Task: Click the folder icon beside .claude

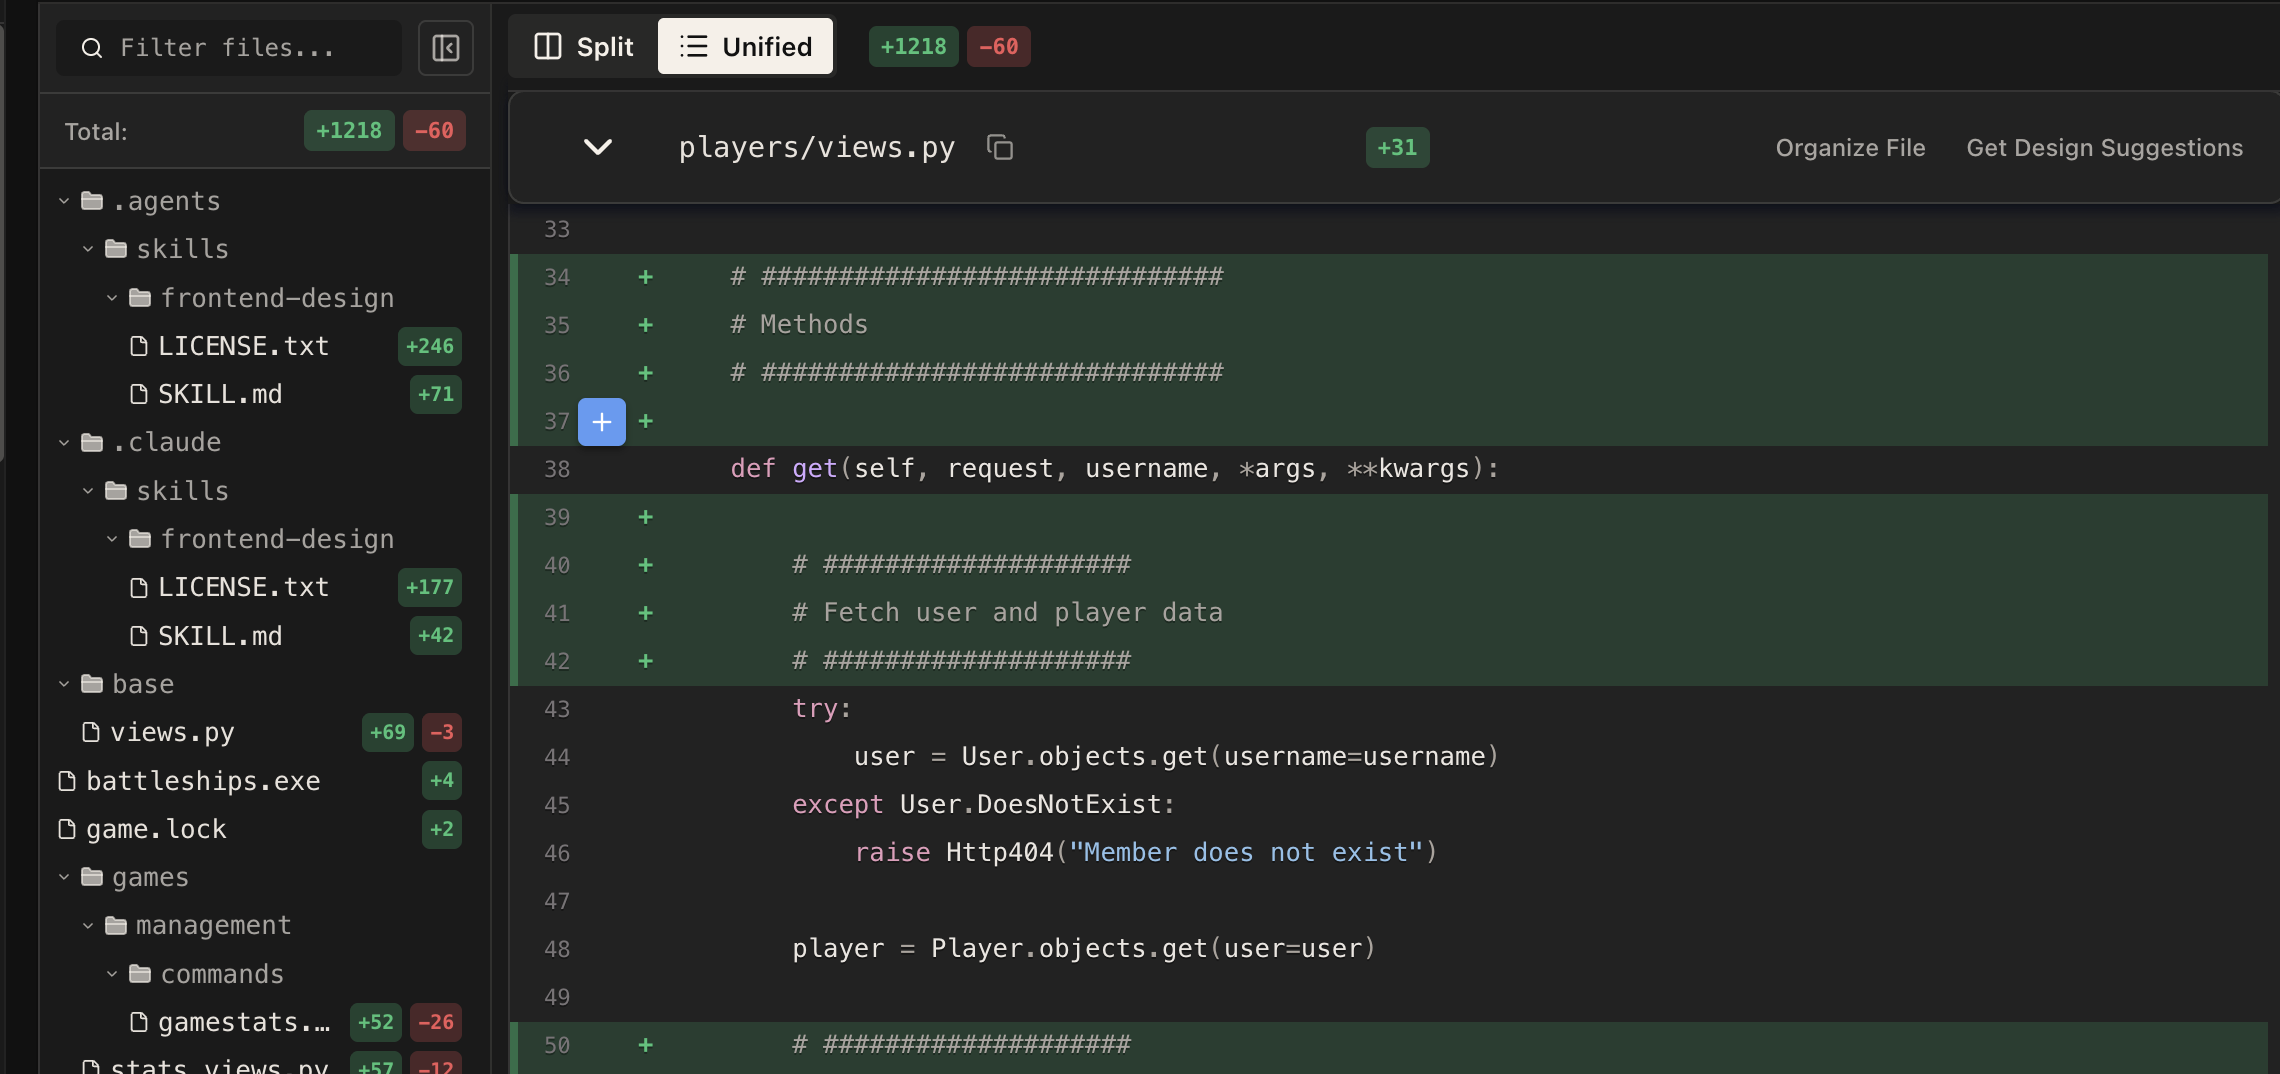Action: (92, 441)
